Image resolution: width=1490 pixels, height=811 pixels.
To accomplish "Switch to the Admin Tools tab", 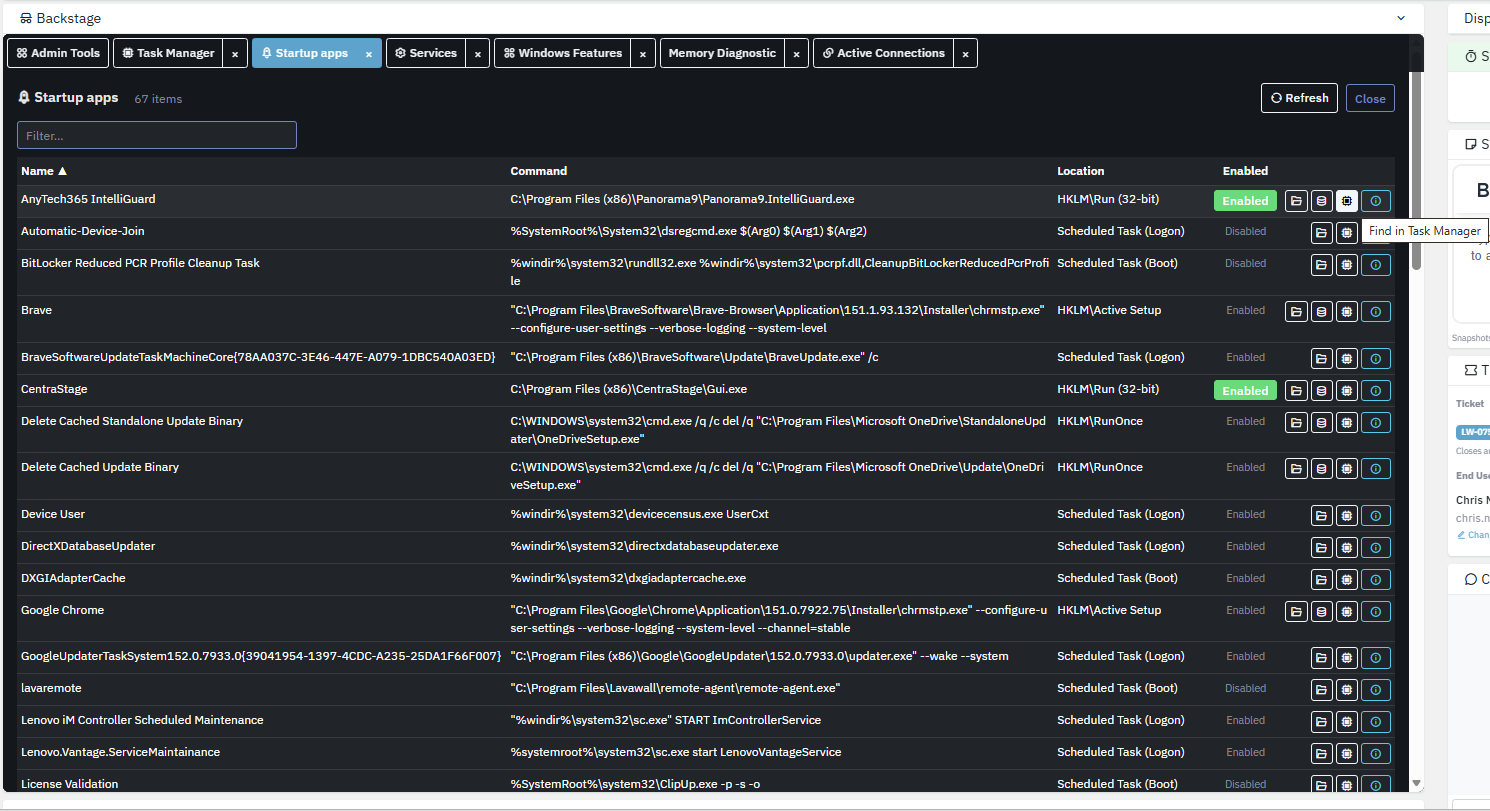I will (58, 53).
